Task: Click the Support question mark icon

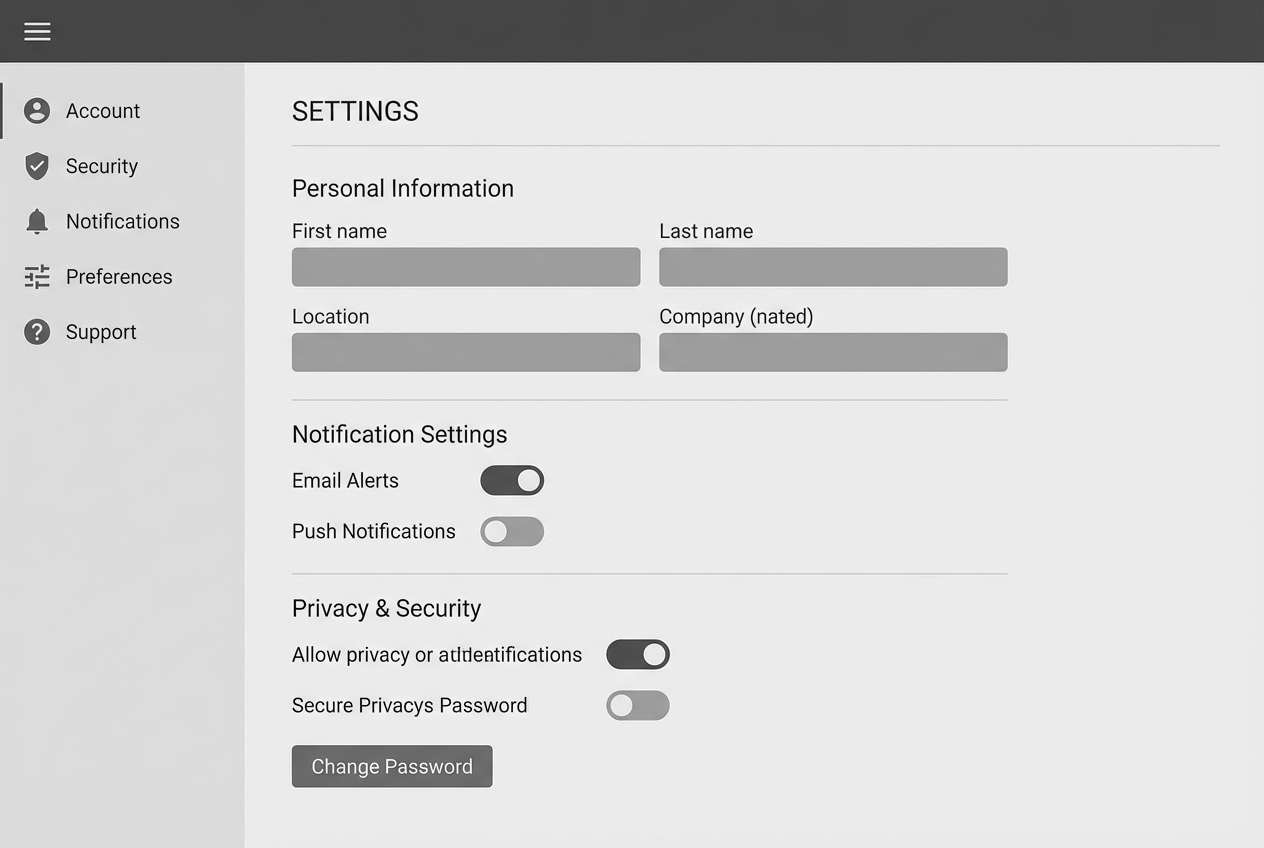Action: click(37, 331)
